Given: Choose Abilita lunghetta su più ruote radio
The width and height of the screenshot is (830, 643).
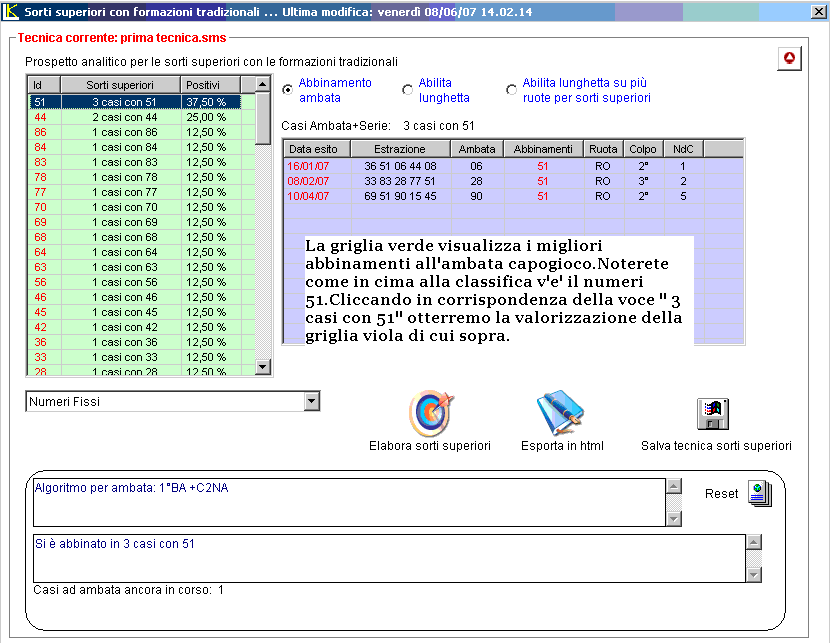Looking at the screenshot, I should (x=511, y=90).
